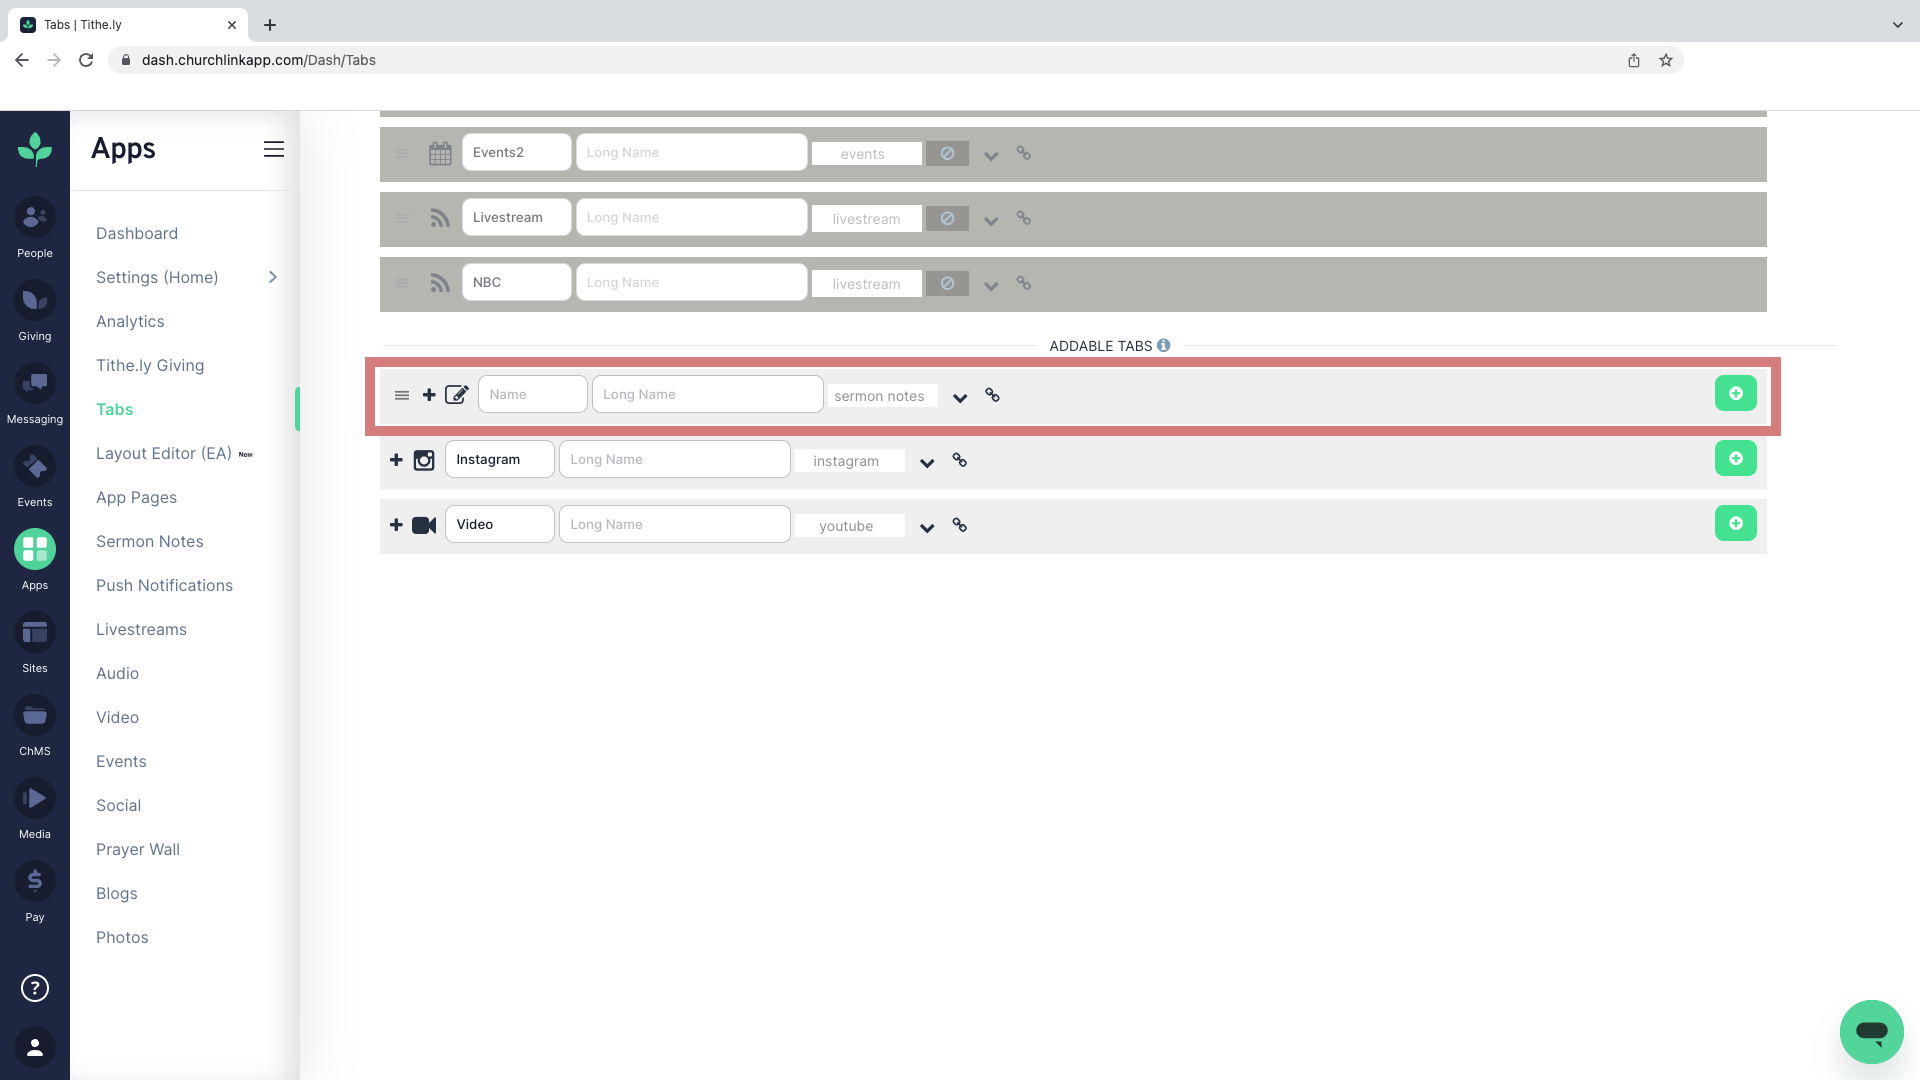Viewport: 1920px width, 1080px height.
Task: Open the Dashboard menu item
Action: [137, 233]
